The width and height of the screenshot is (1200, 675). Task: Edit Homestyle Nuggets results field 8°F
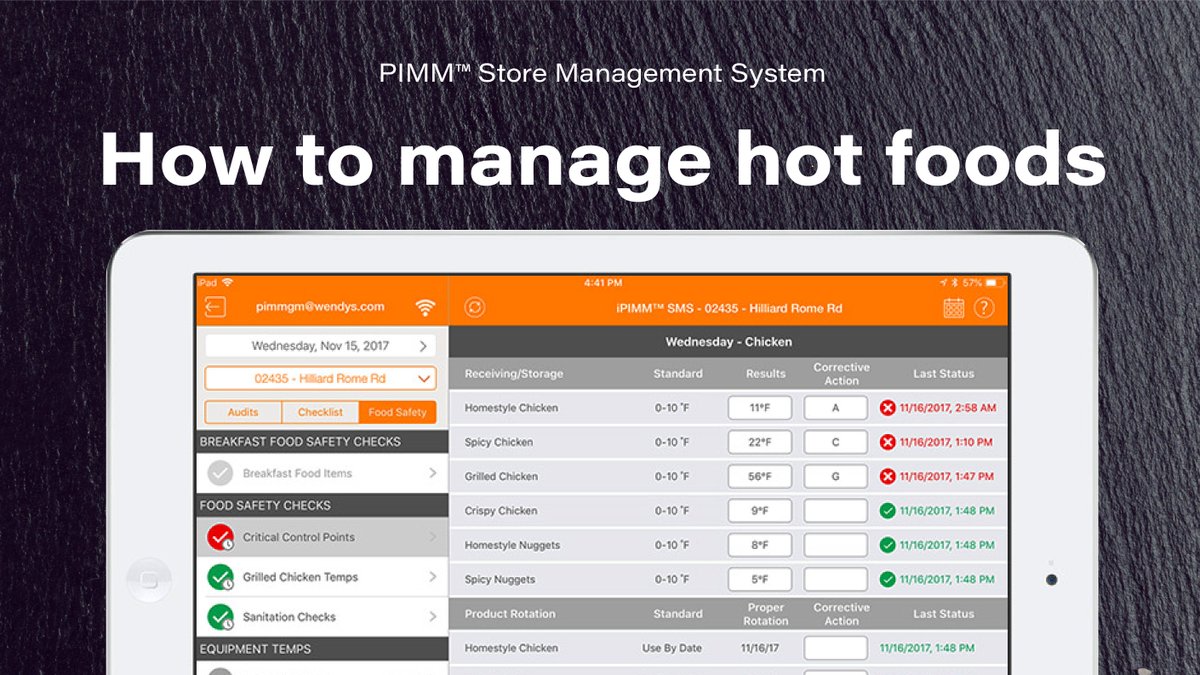[x=760, y=545]
